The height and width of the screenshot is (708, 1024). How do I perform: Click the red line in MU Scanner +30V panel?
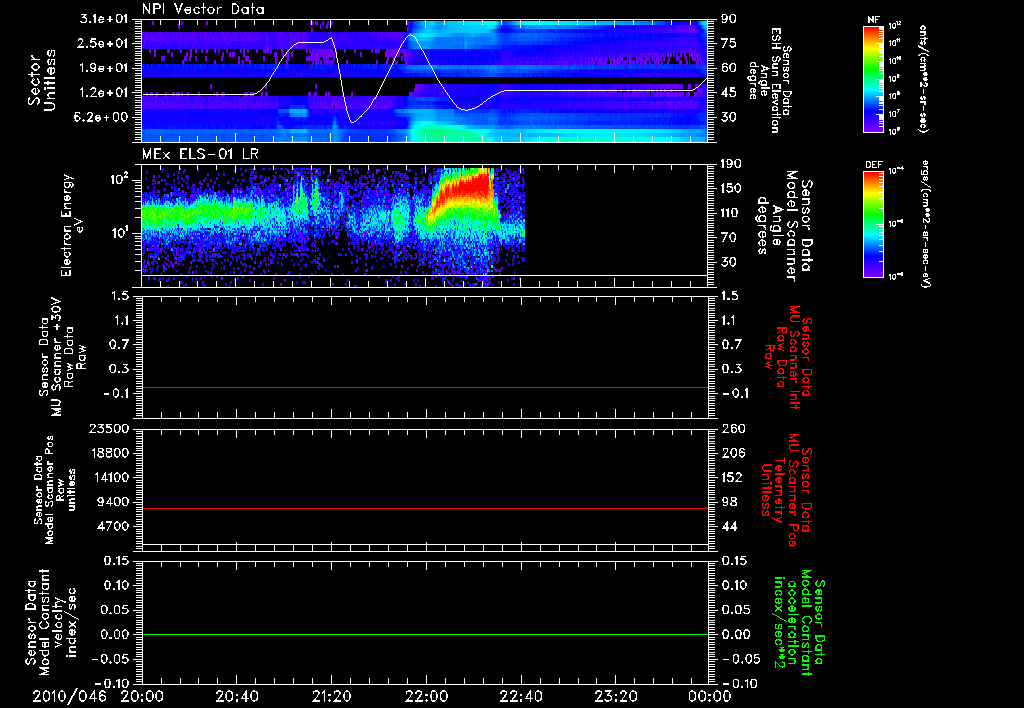pyautogui.click(x=425, y=388)
